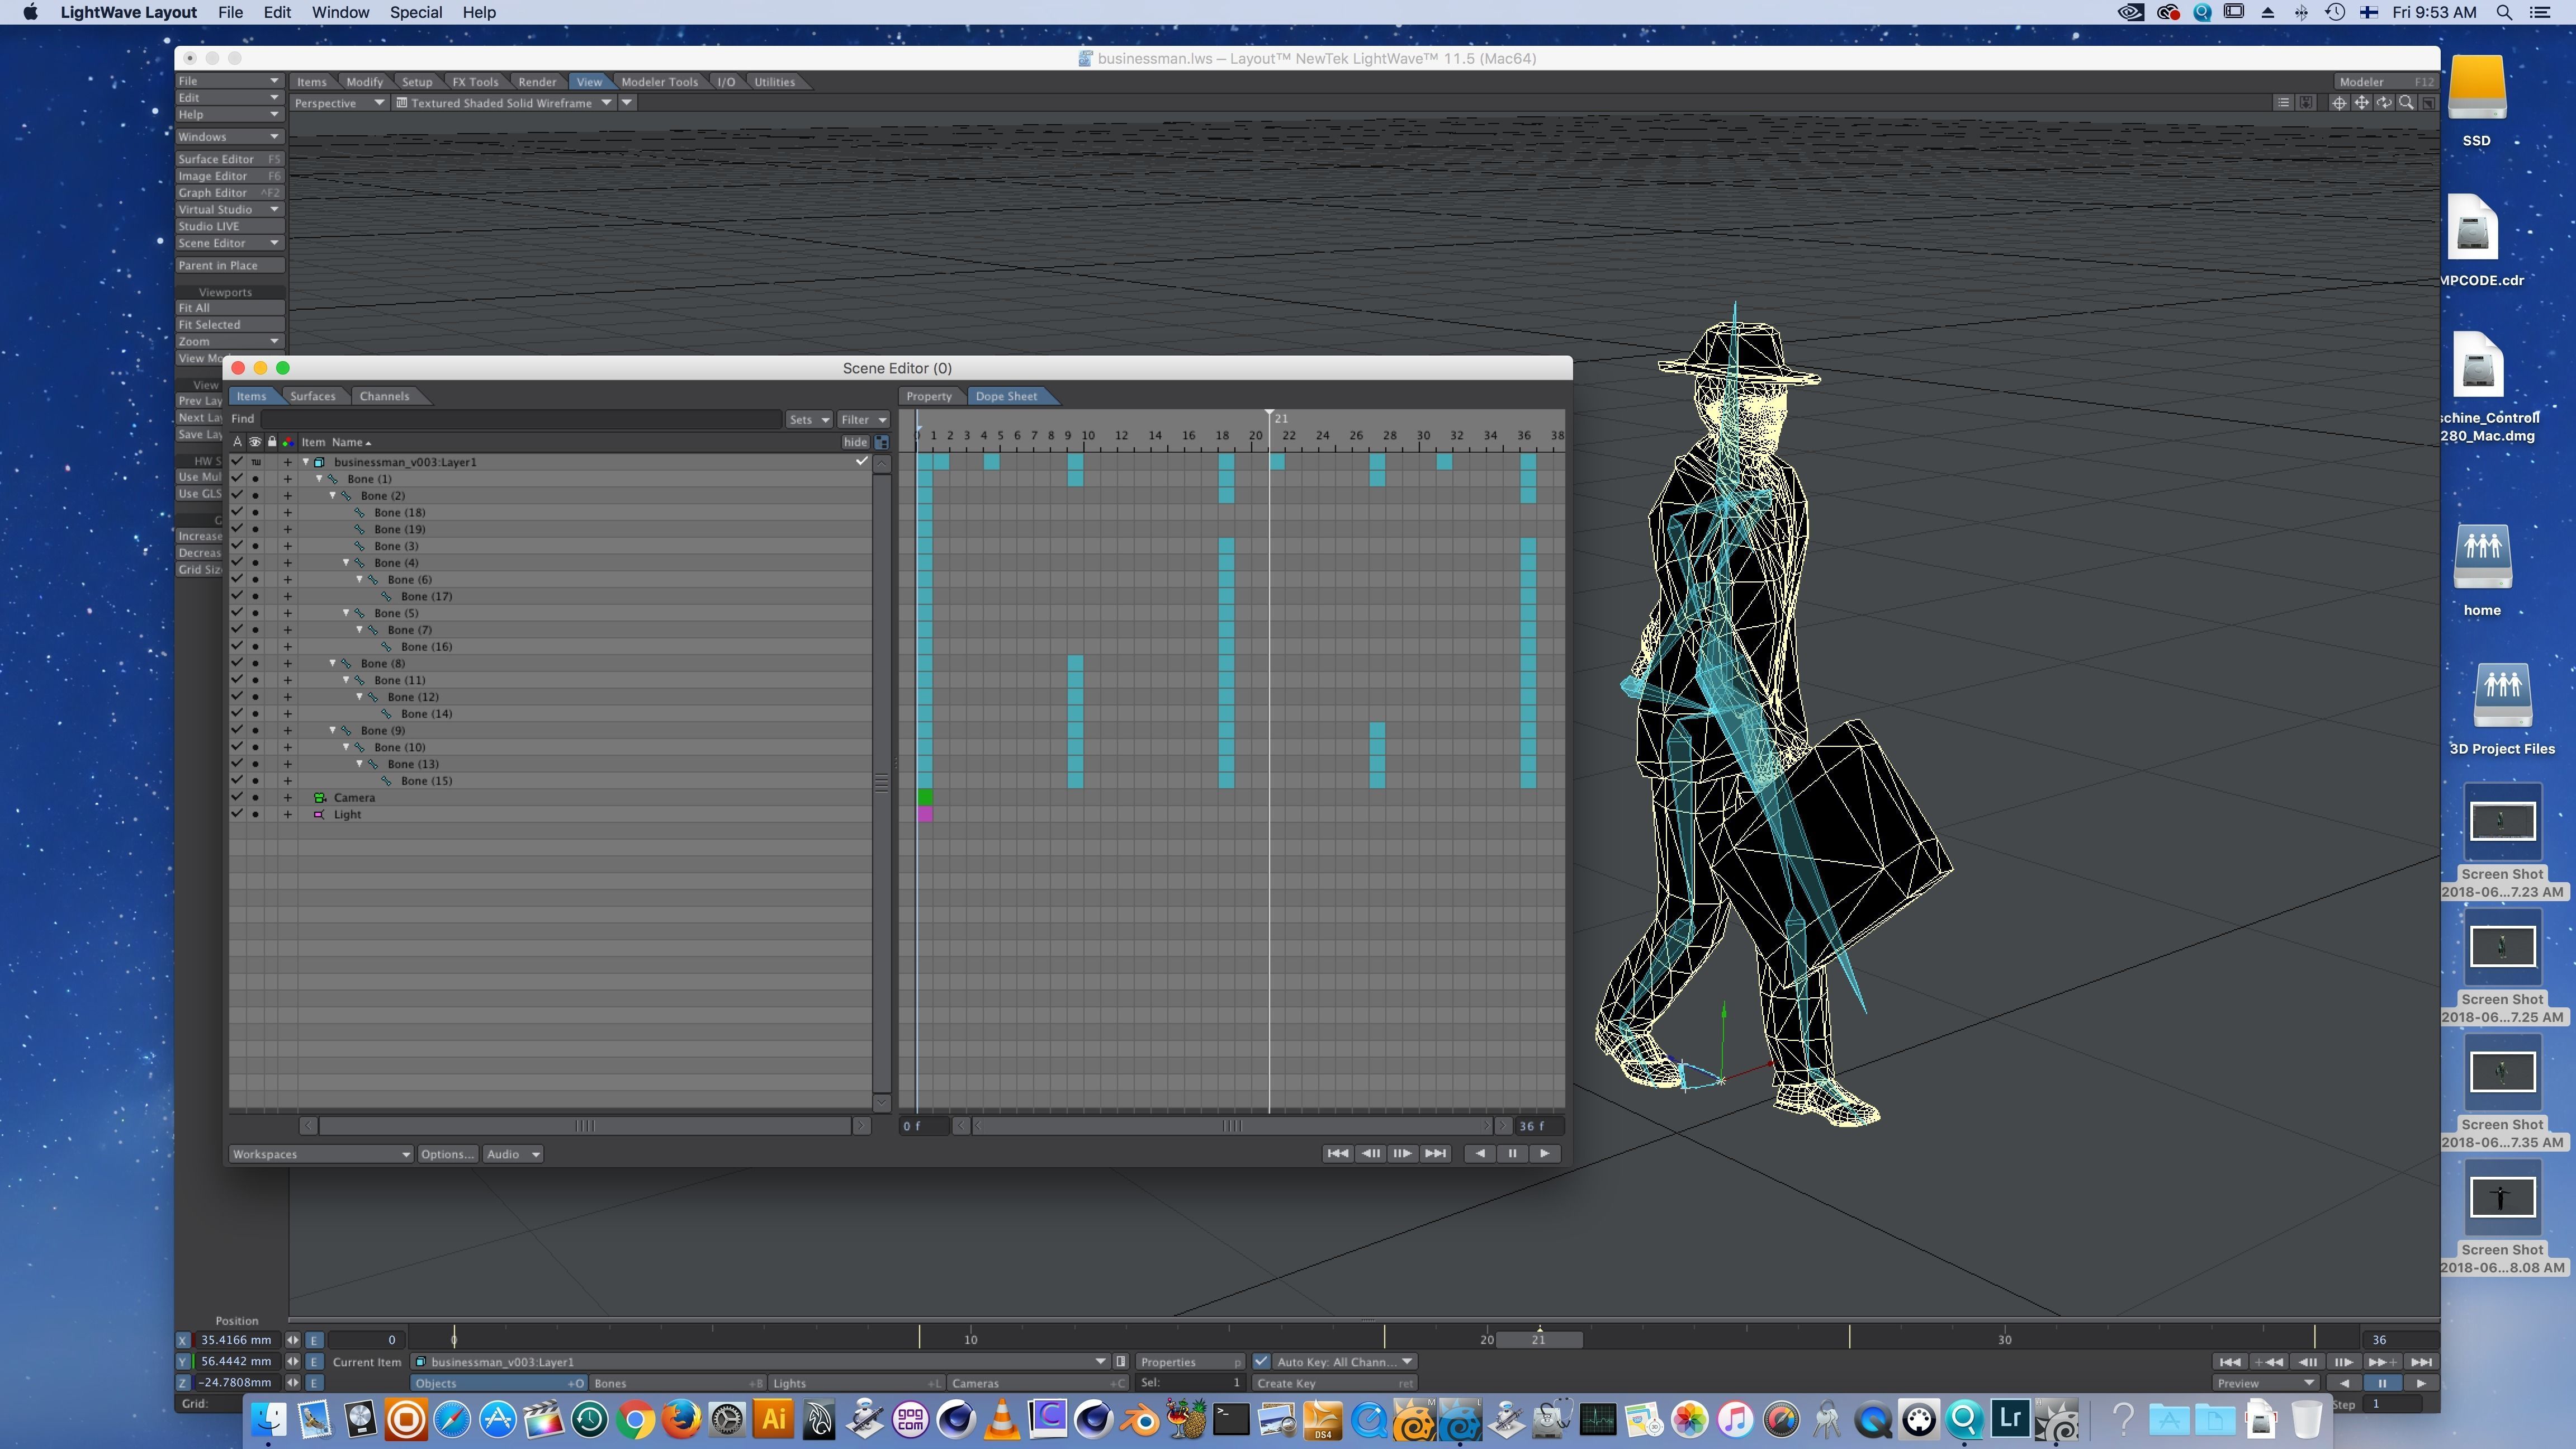Toggle active checkmark for Bone (18) row
This screenshot has height=1449, width=2576.
[x=237, y=512]
